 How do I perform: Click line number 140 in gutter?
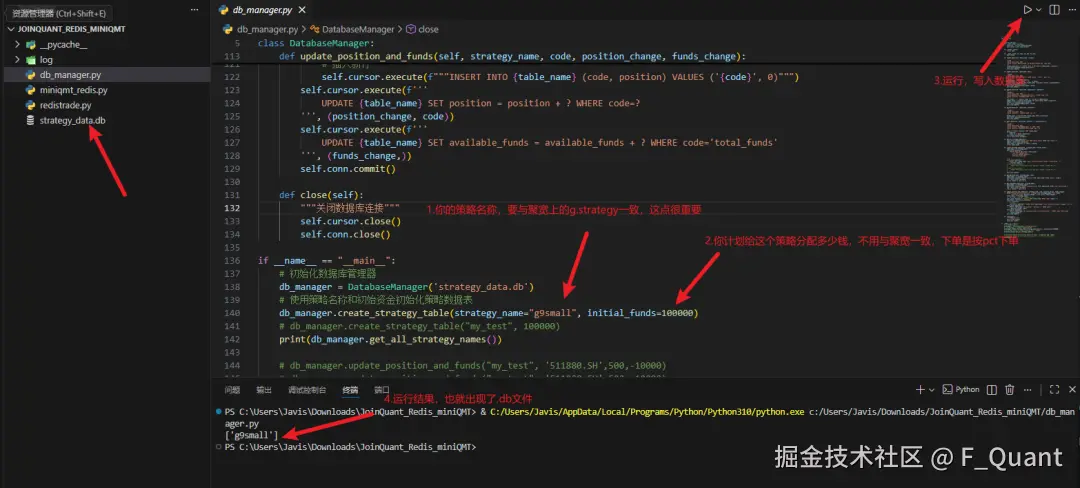pos(231,312)
